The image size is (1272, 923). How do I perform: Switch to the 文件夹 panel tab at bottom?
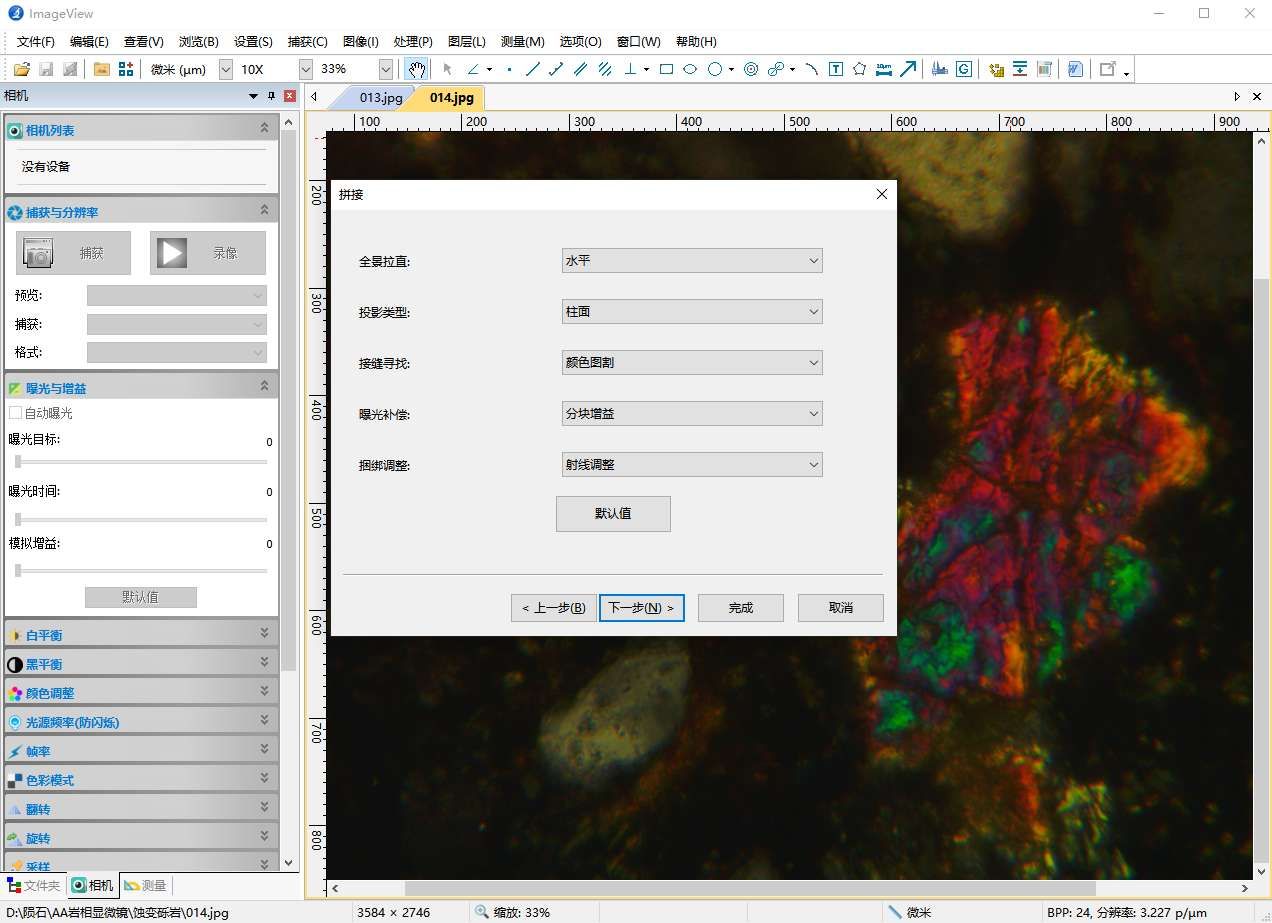click(x=34, y=885)
